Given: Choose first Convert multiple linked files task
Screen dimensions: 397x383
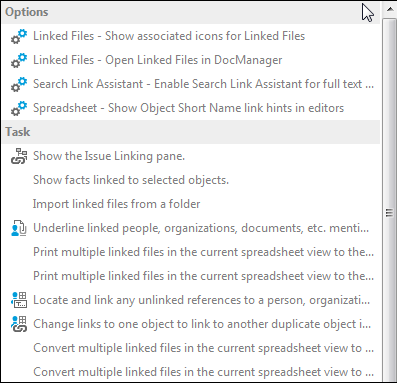Looking at the screenshot, I should click(191, 348).
